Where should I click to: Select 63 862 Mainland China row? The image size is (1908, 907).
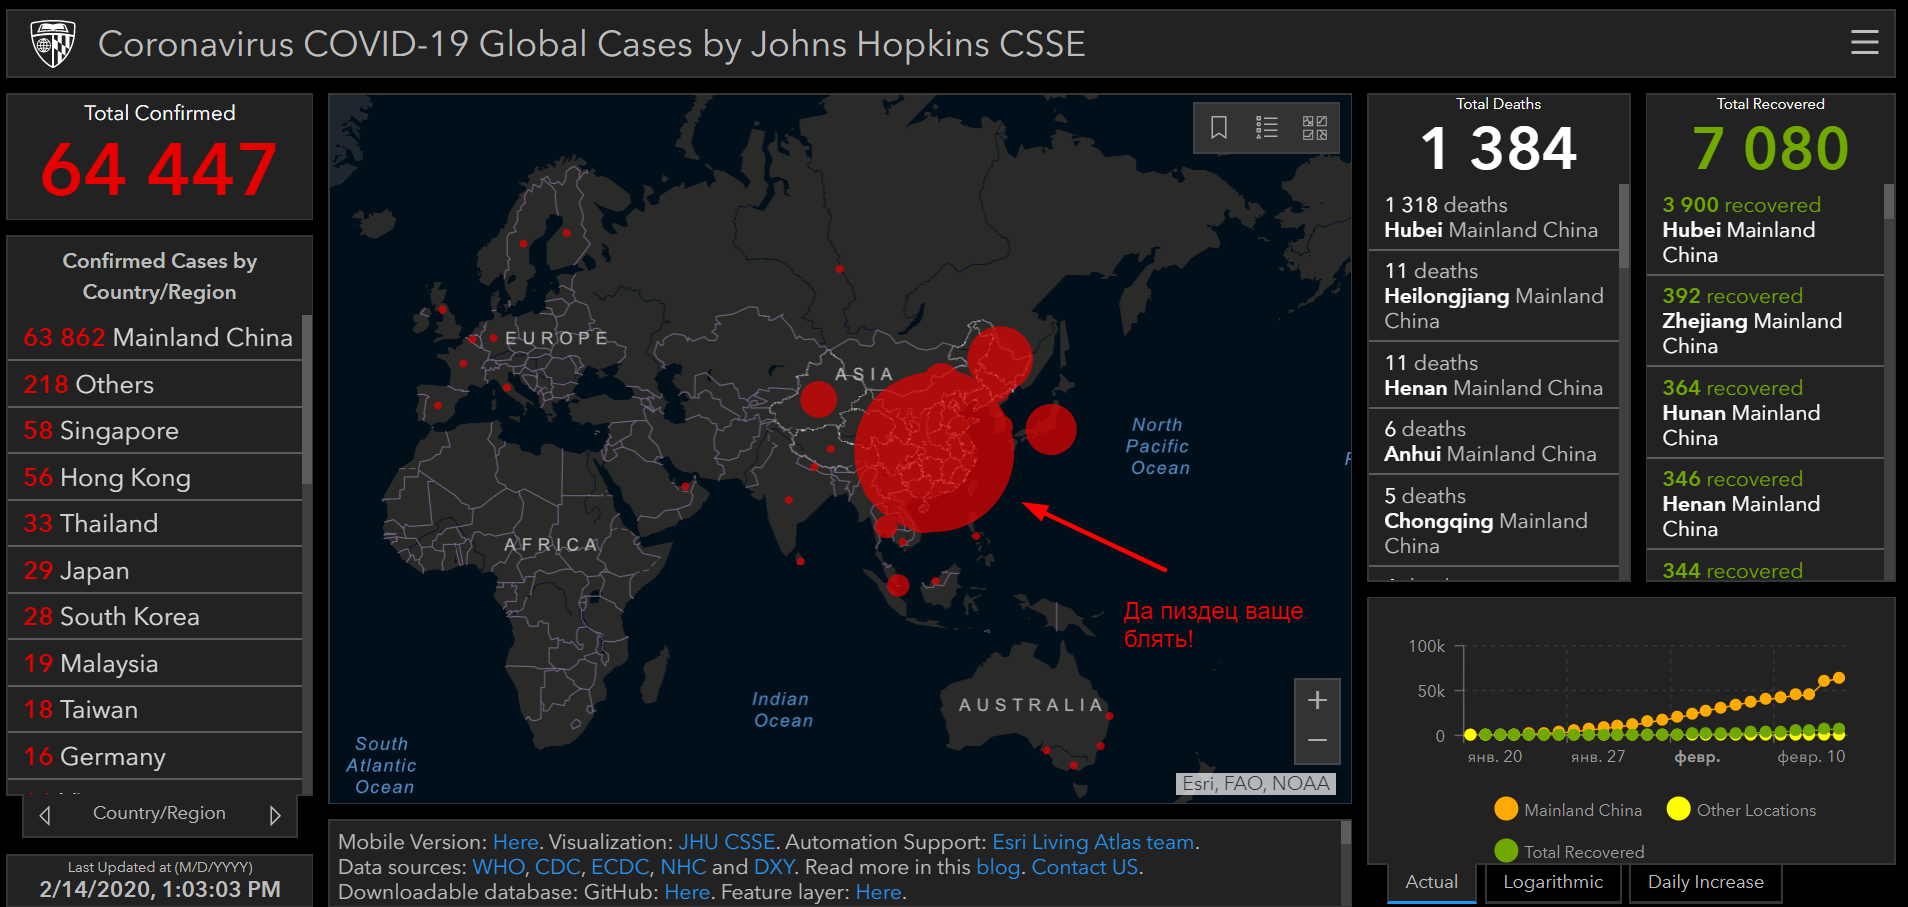pyautogui.click(x=155, y=337)
